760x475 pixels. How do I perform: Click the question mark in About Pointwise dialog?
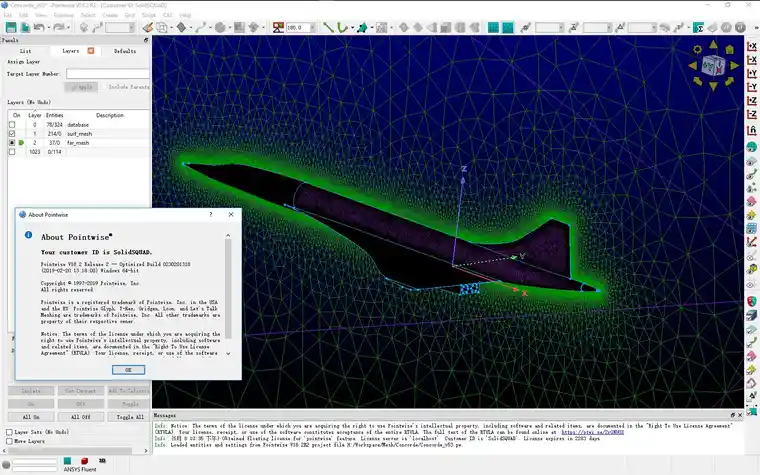click(210, 214)
